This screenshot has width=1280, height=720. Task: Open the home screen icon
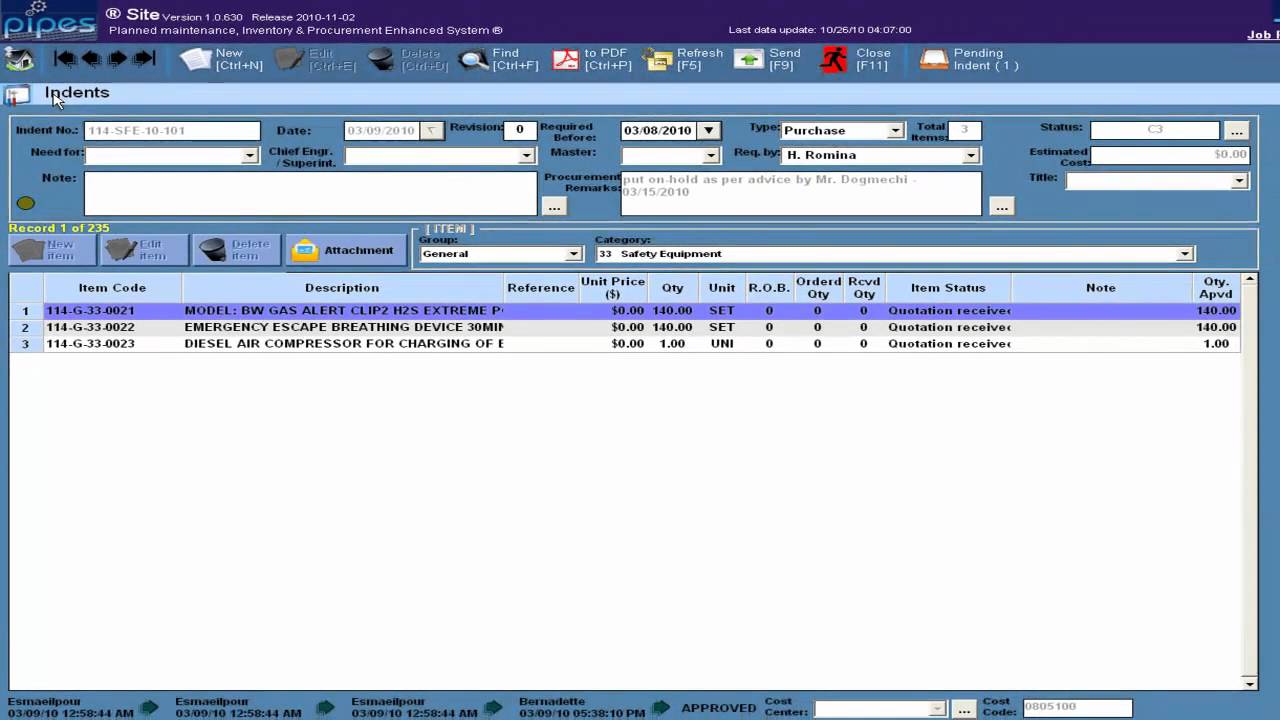pyautogui.click(x=19, y=59)
